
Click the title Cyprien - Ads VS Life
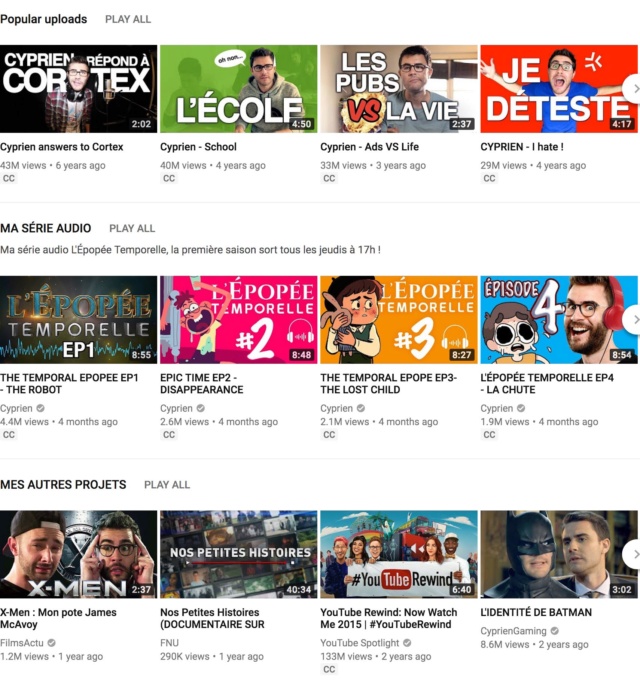369,147
